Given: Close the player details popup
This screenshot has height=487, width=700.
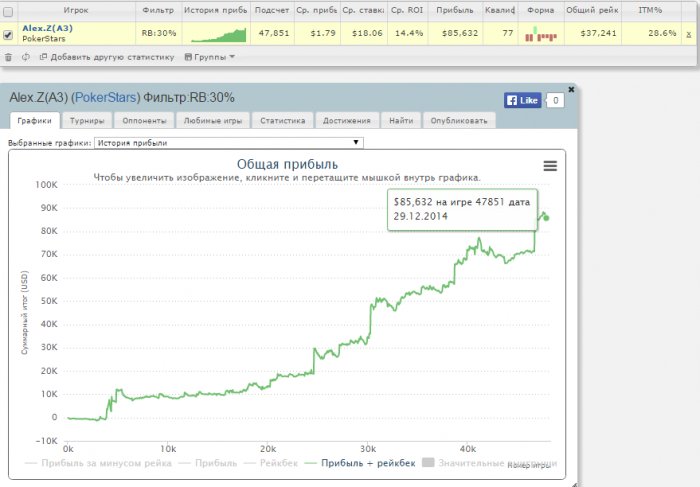Looking at the screenshot, I should click(x=571, y=89).
